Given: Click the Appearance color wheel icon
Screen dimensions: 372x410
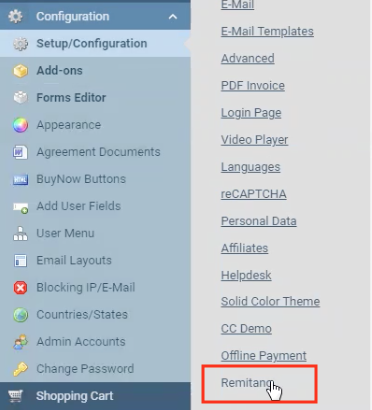Looking at the screenshot, I should click(x=20, y=125).
